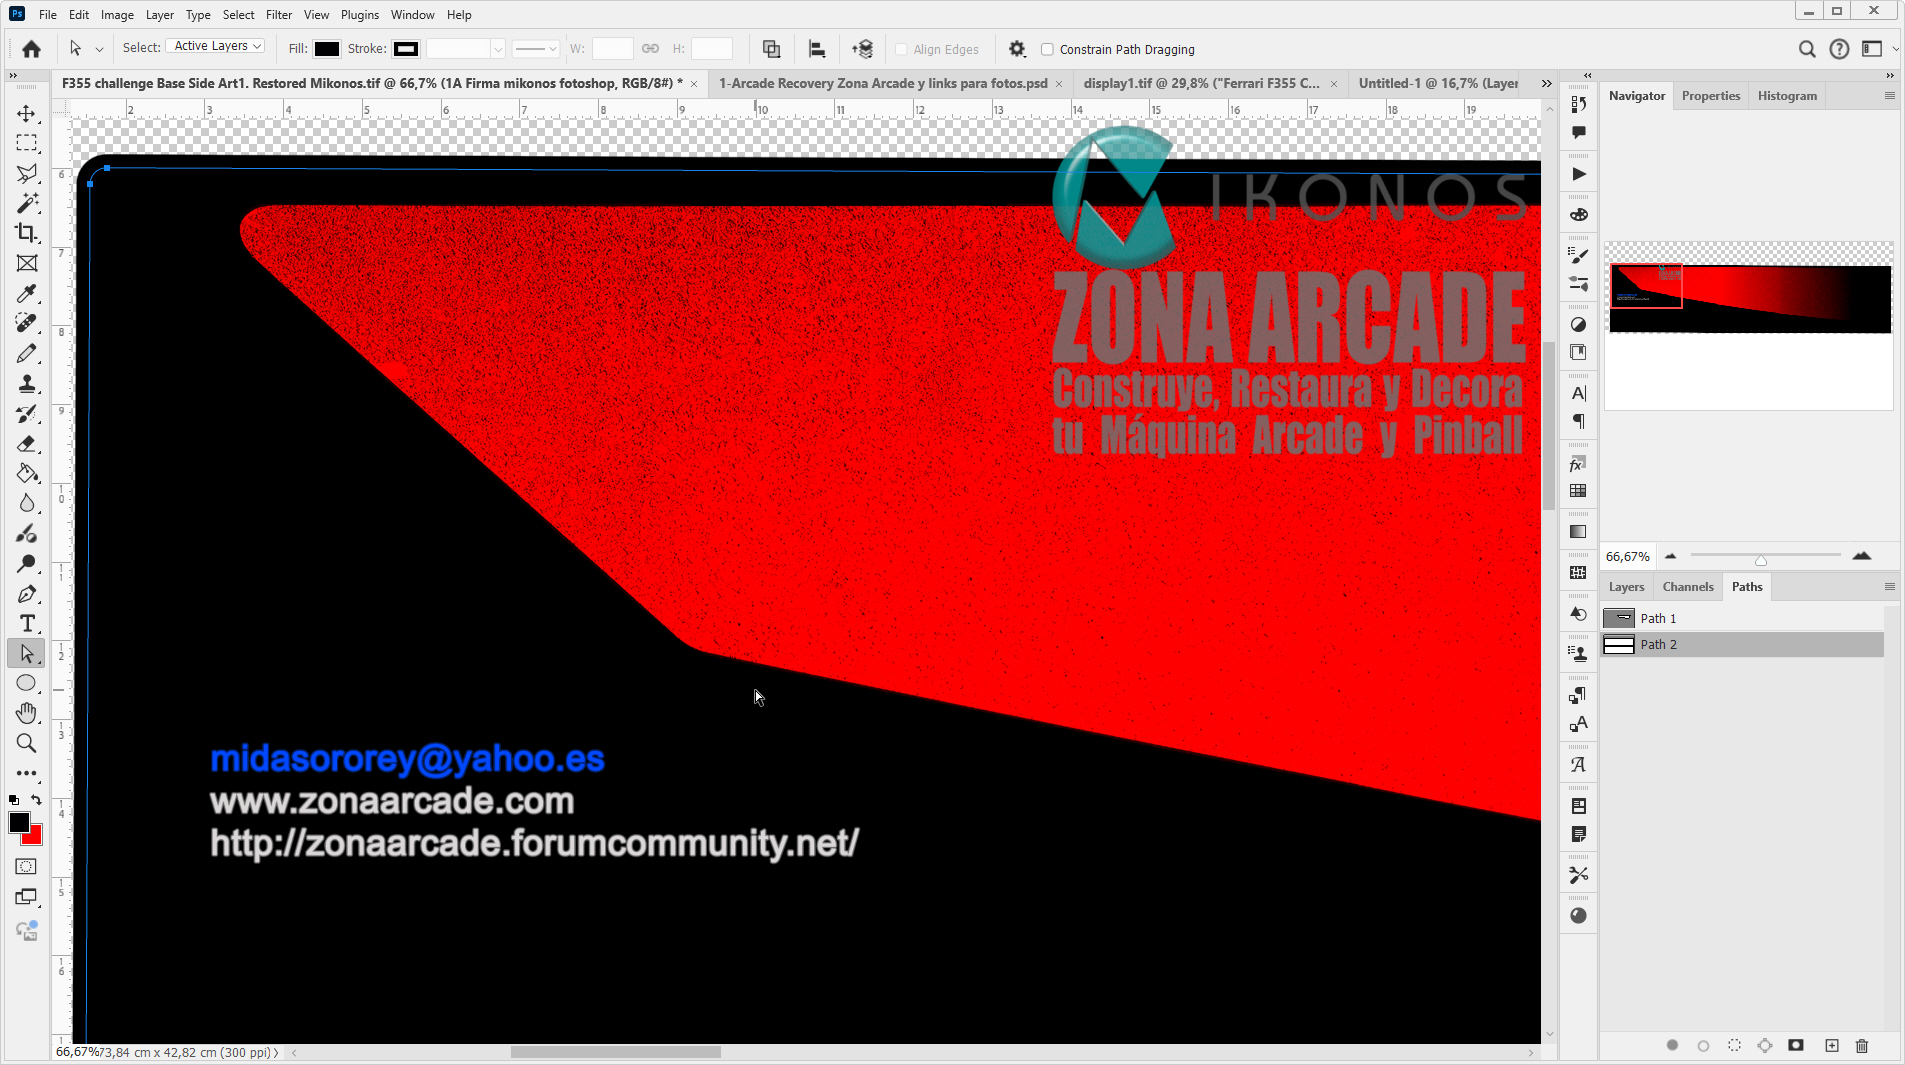This screenshot has width=1905, height=1065.
Task: Click the Home icon in options bar
Action: tap(31, 49)
